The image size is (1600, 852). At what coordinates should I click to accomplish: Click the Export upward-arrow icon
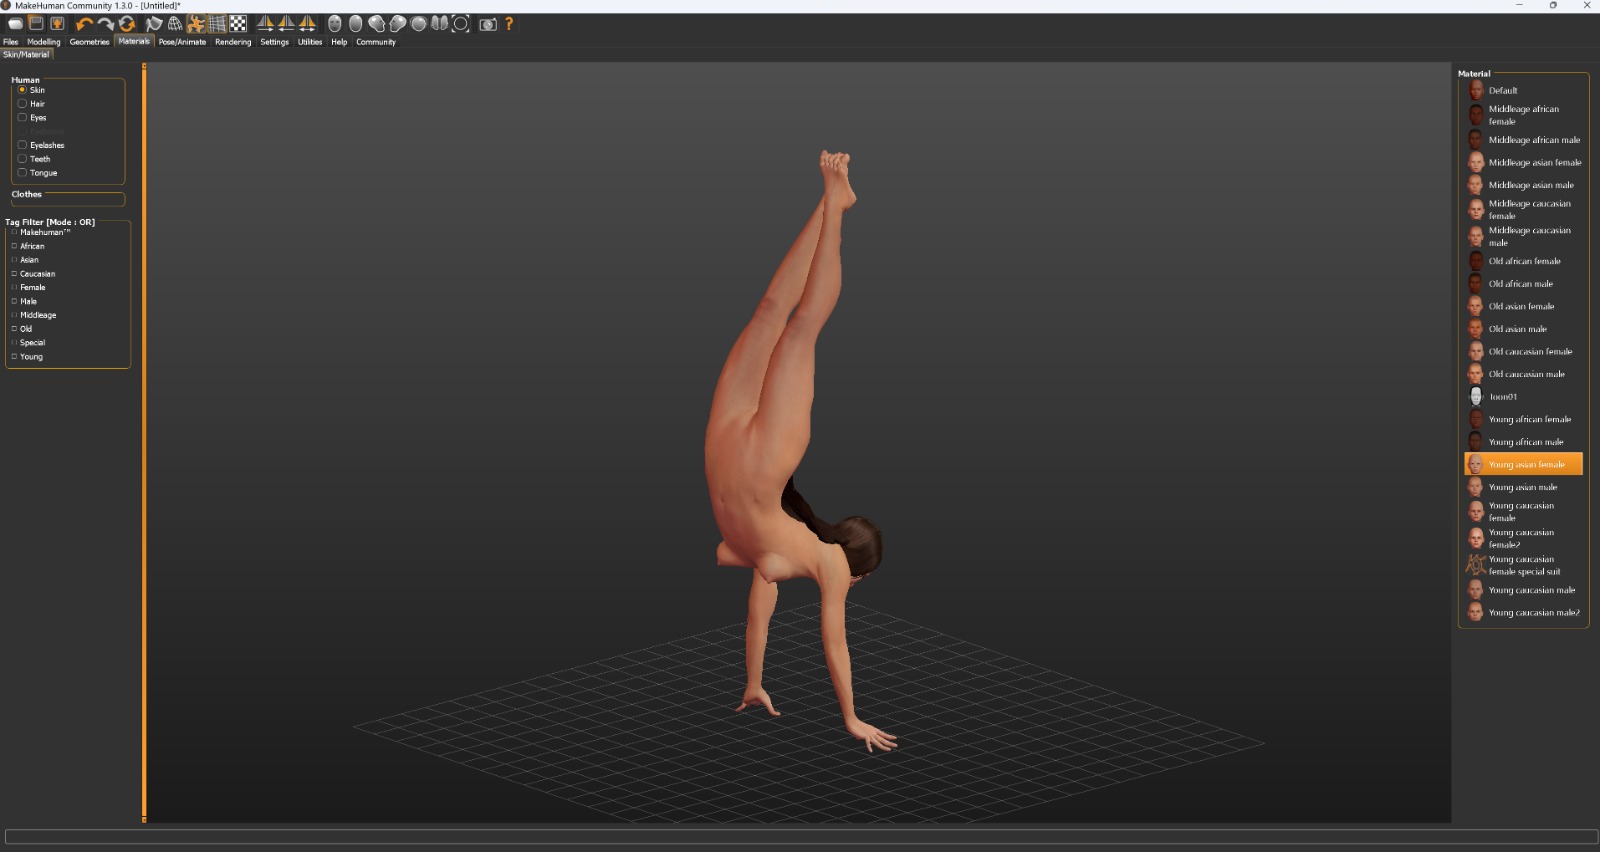[x=57, y=24]
